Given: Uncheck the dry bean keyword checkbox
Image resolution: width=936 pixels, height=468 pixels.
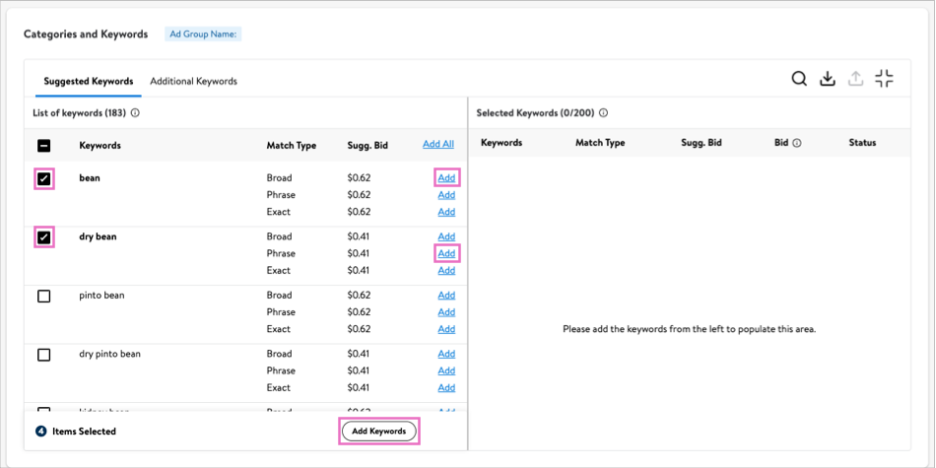Looking at the screenshot, I should point(44,238).
